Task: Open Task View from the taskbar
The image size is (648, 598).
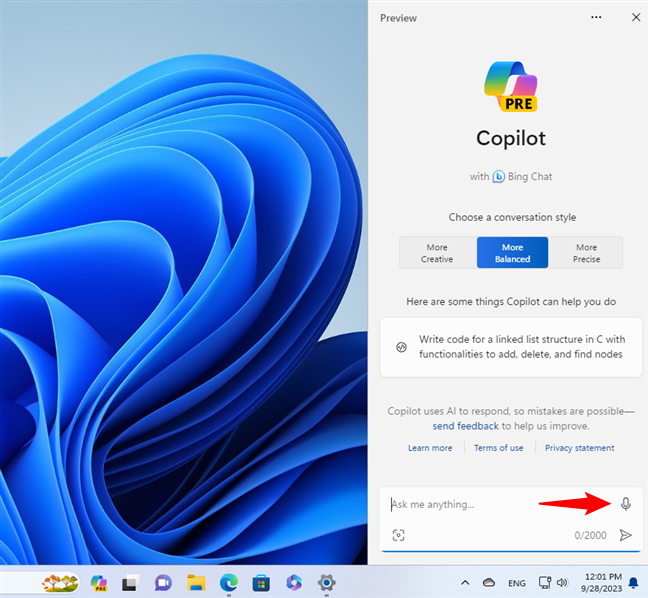Action: pyautogui.click(x=130, y=583)
